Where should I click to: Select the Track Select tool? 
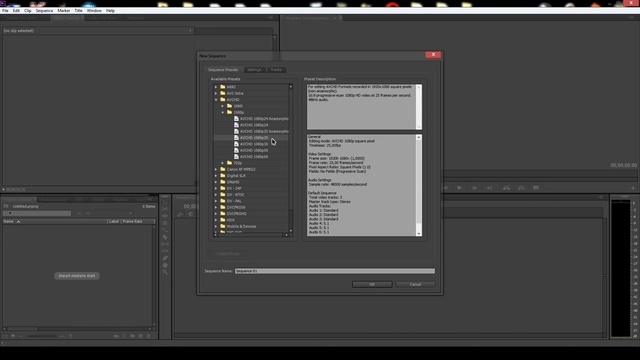tap(165, 209)
